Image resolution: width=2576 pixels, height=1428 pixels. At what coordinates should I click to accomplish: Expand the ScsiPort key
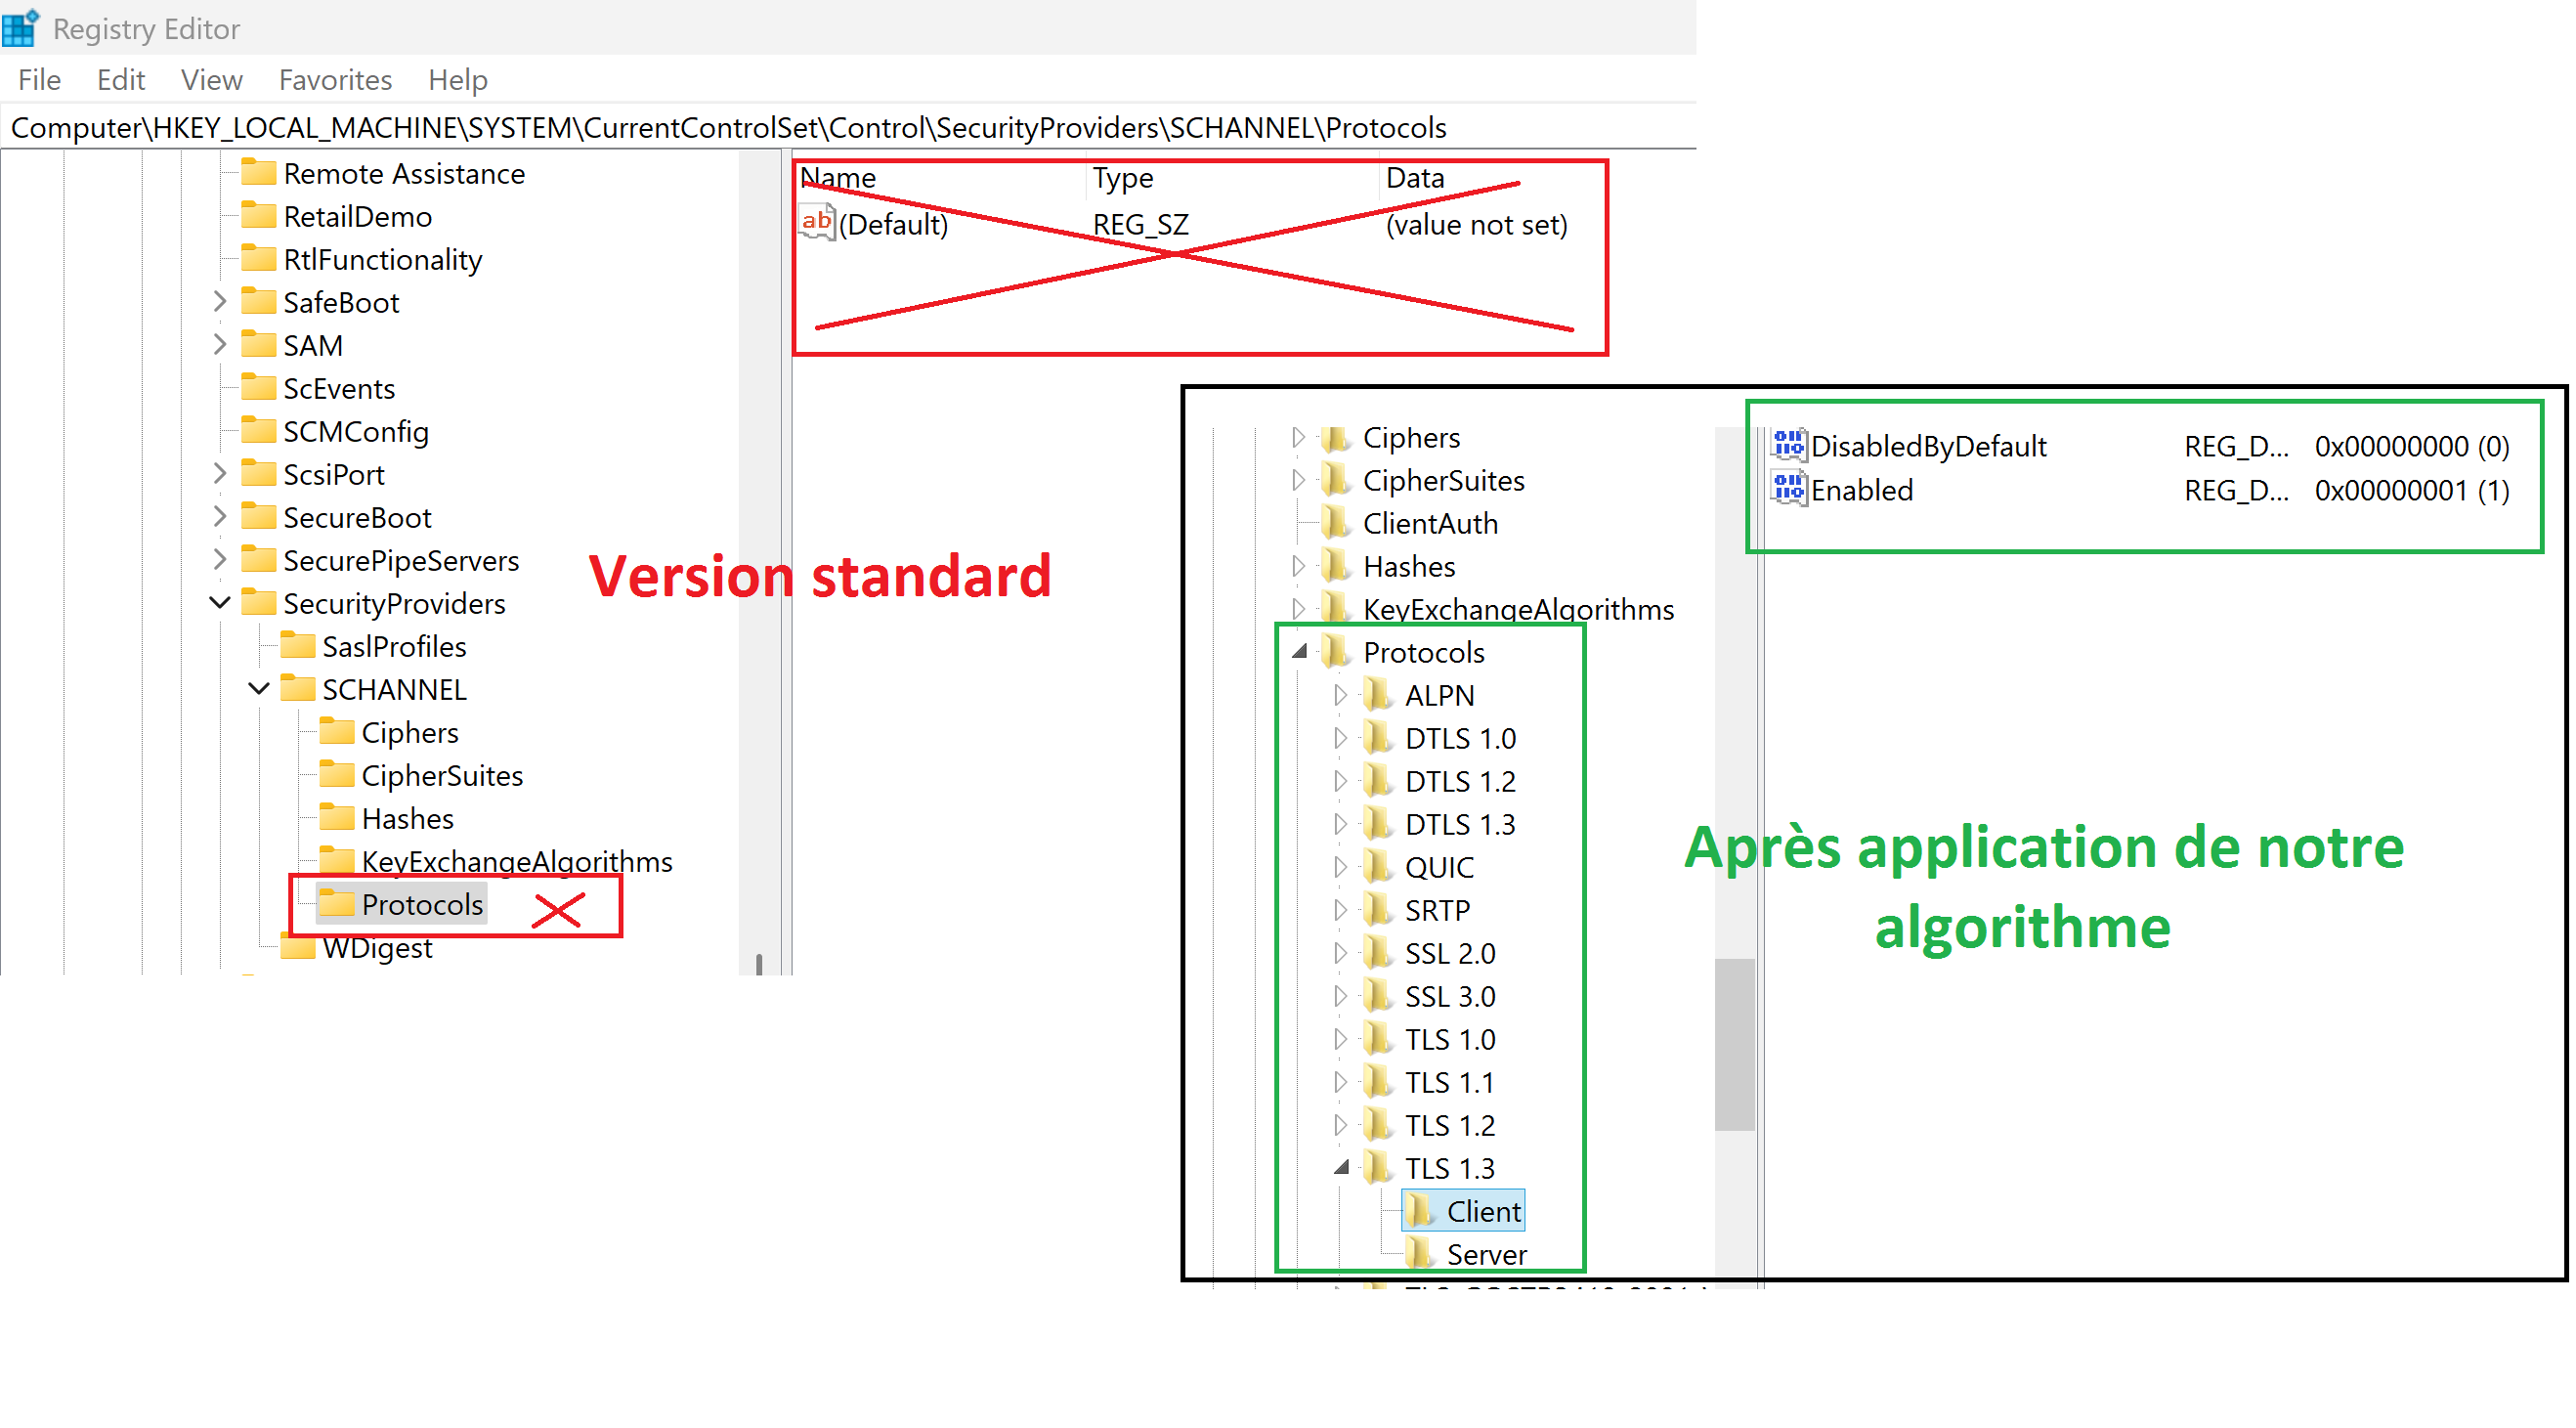coord(220,474)
